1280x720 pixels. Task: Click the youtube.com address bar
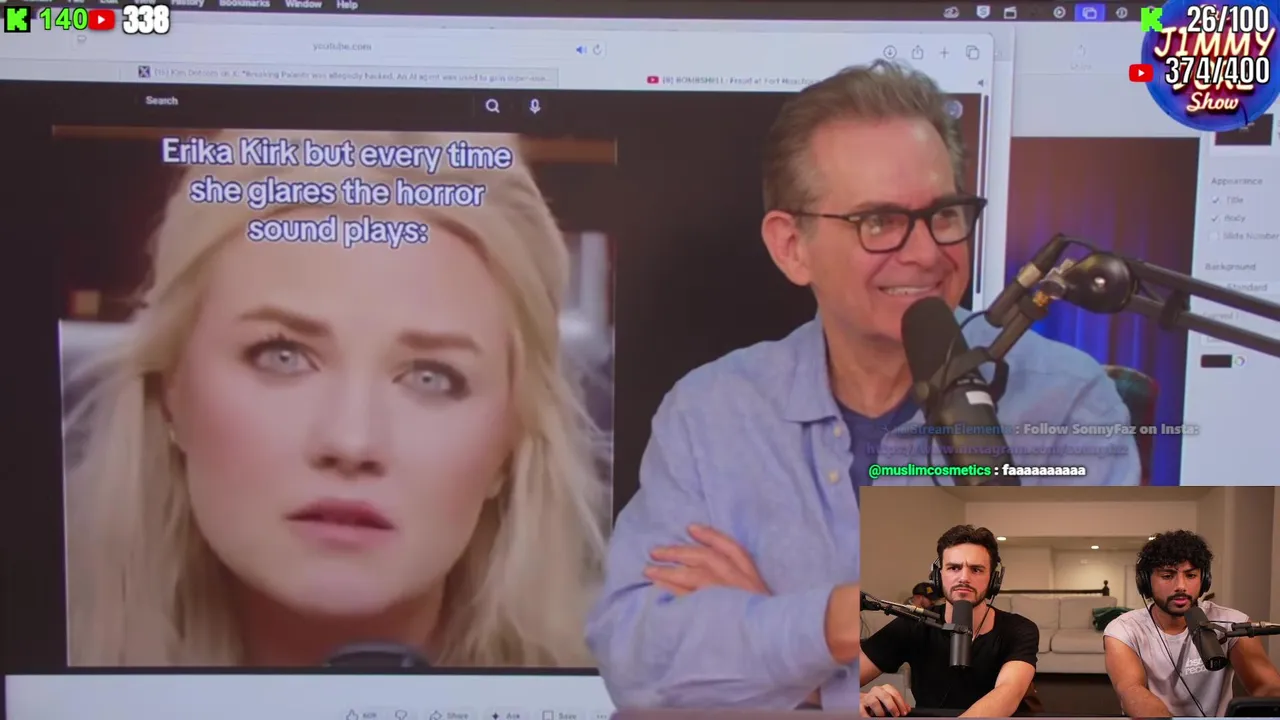click(x=342, y=46)
